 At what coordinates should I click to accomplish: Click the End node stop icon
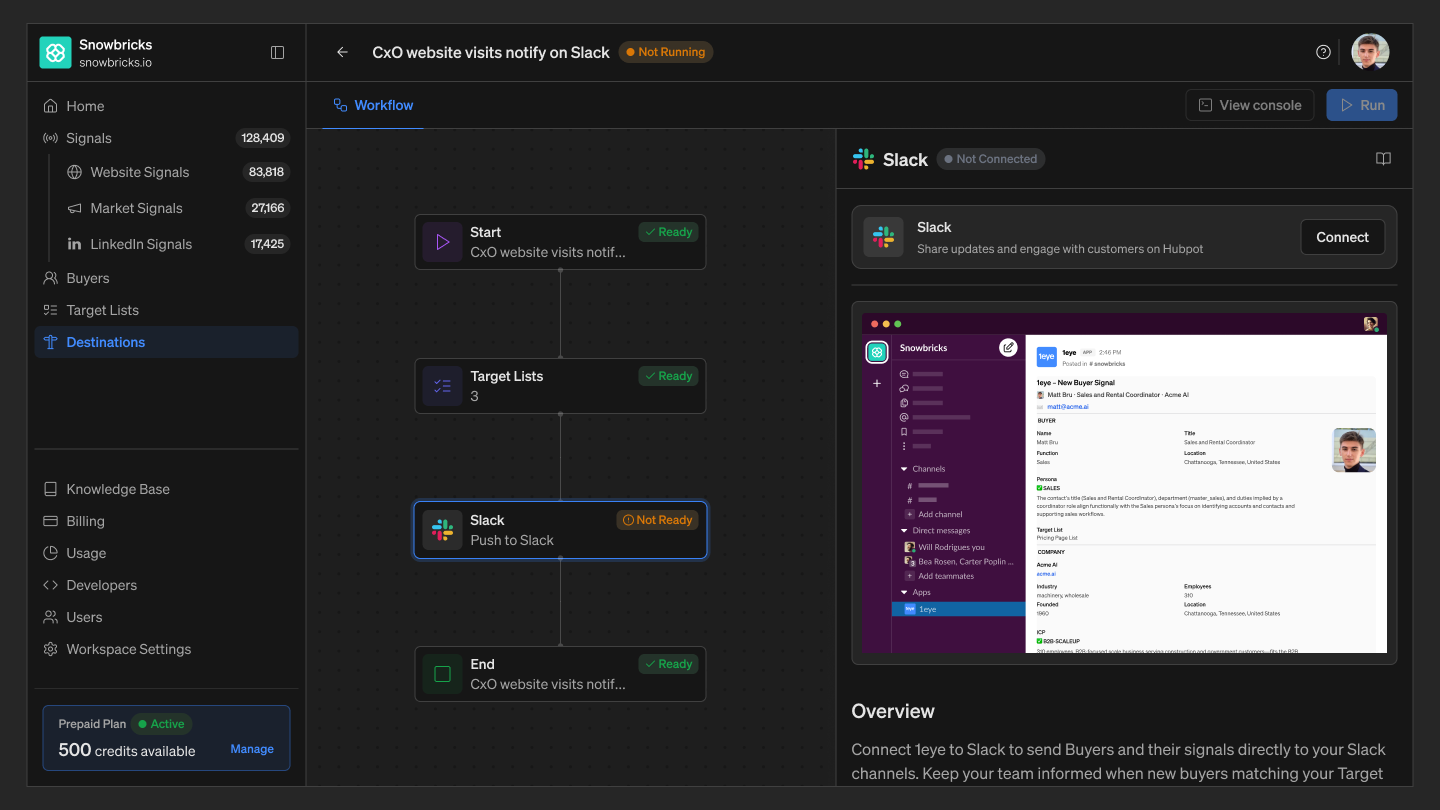(x=442, y=674)
